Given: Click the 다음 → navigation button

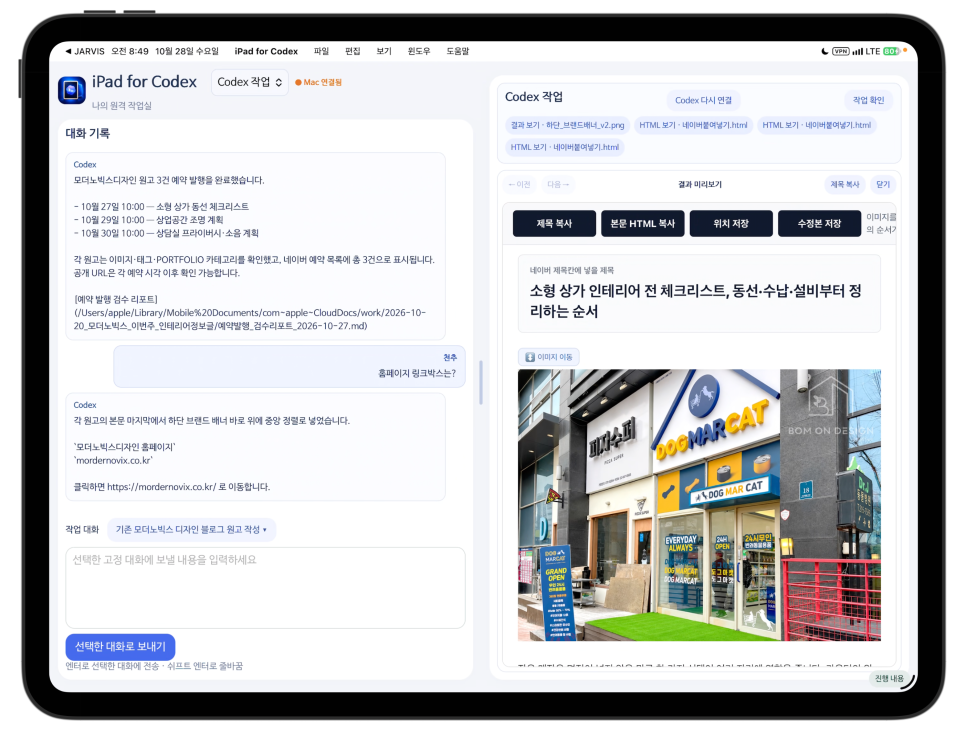Looking at the screenshot, I should click(558, 184).
